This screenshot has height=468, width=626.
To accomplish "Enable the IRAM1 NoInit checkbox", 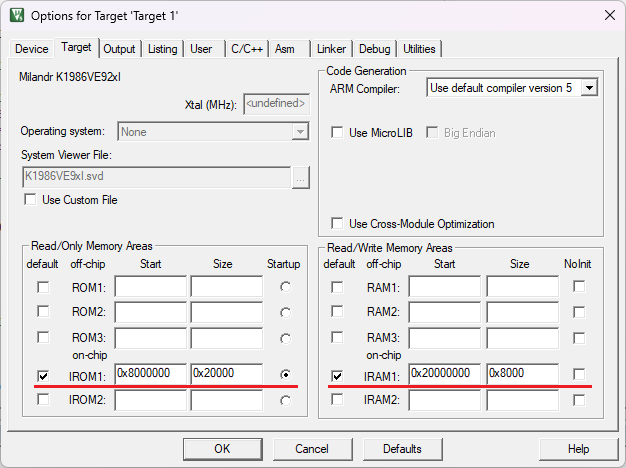I will [x=579, y=375].
